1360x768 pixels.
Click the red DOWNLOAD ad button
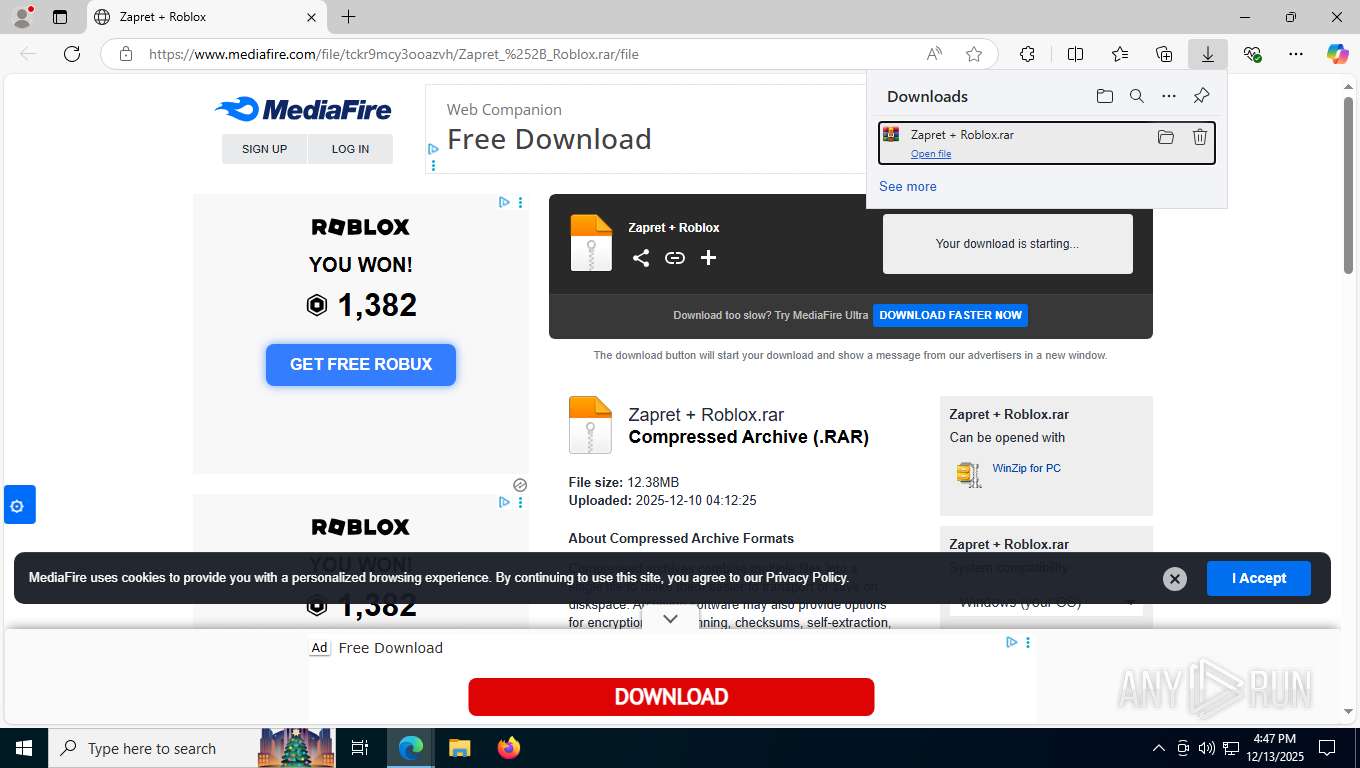pos(671,697)
